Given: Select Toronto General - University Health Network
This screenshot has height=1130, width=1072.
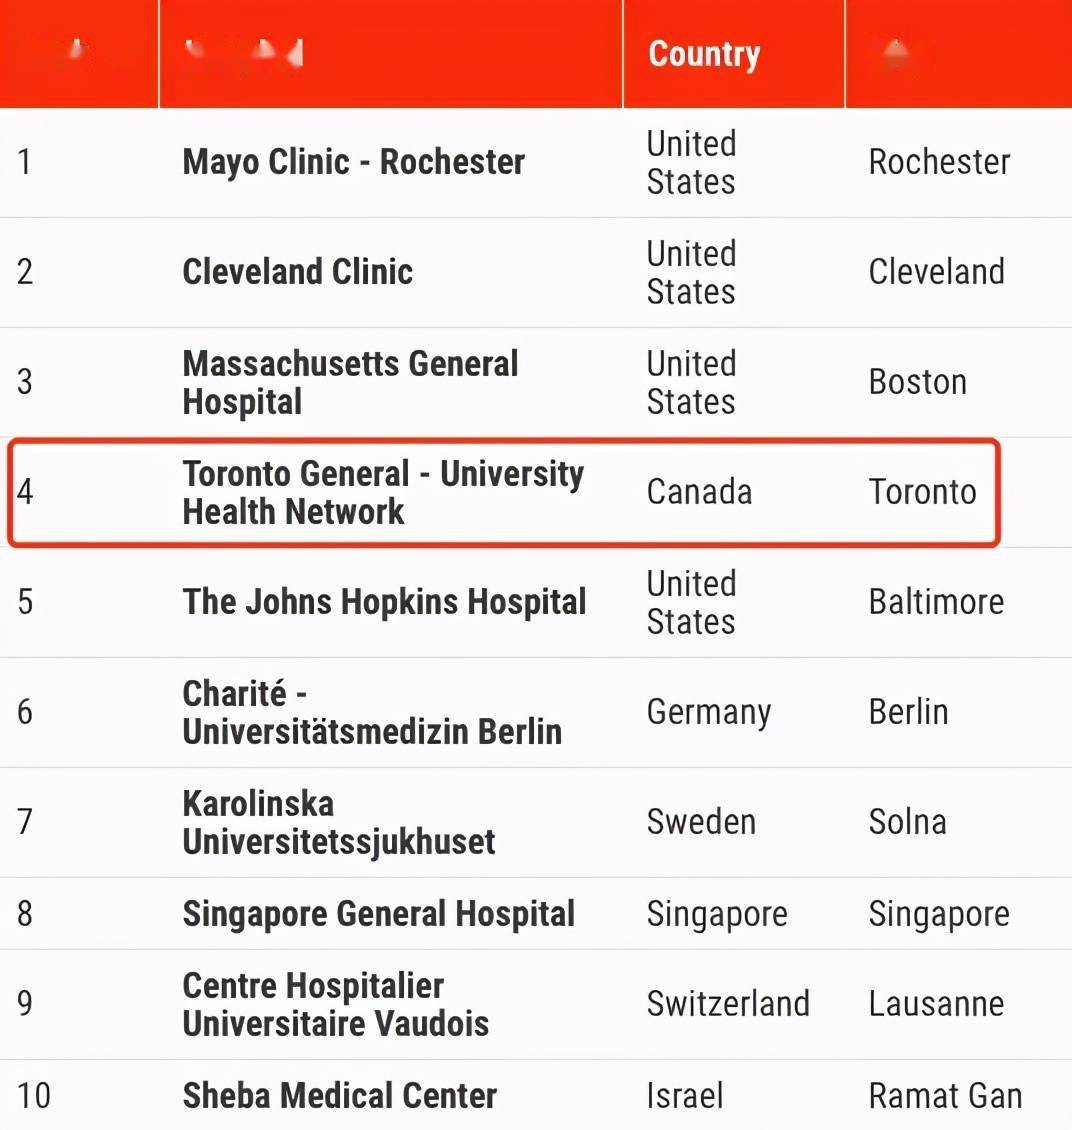Looking at the screenshot, I should click(383, 492).
